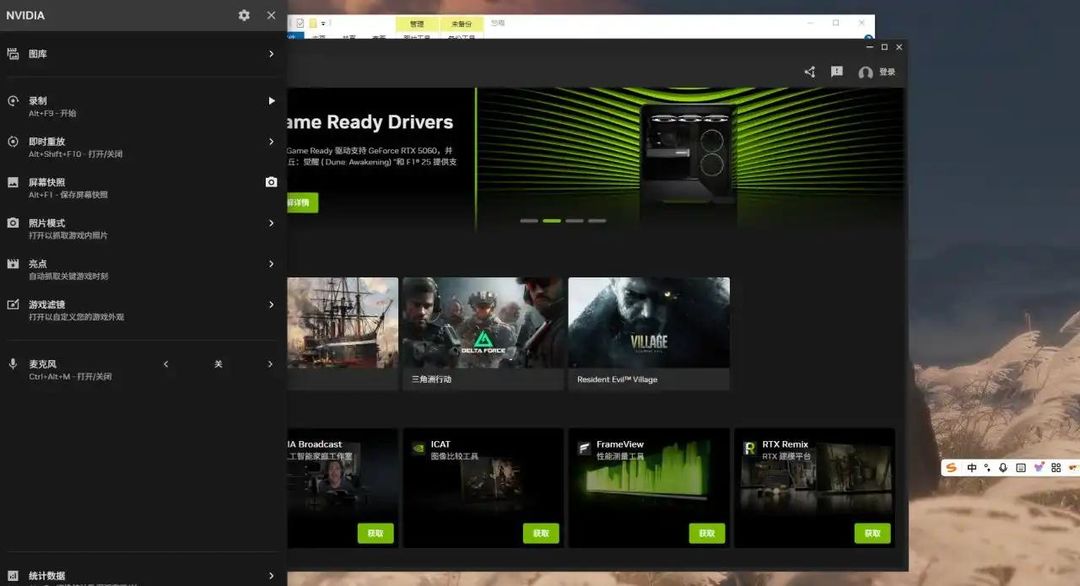The height and width of the screenshot is (586, 1080).
Task: Open the 统计数据 statistics menu item
Action: pyautogui.click(x=143, y=576)
